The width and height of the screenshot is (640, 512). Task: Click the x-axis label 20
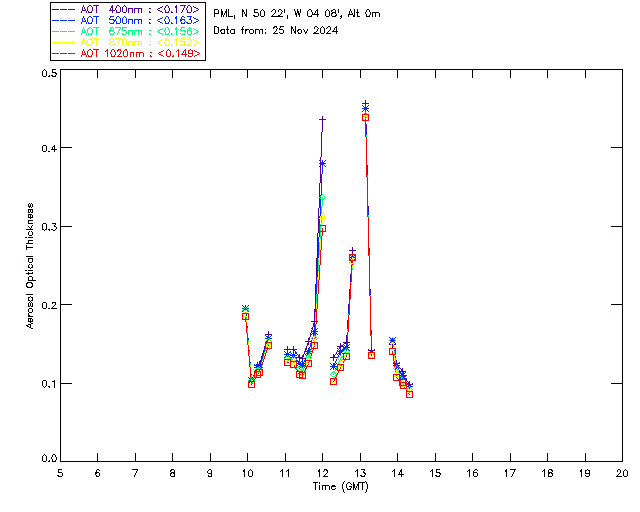[x=622, y=473]
